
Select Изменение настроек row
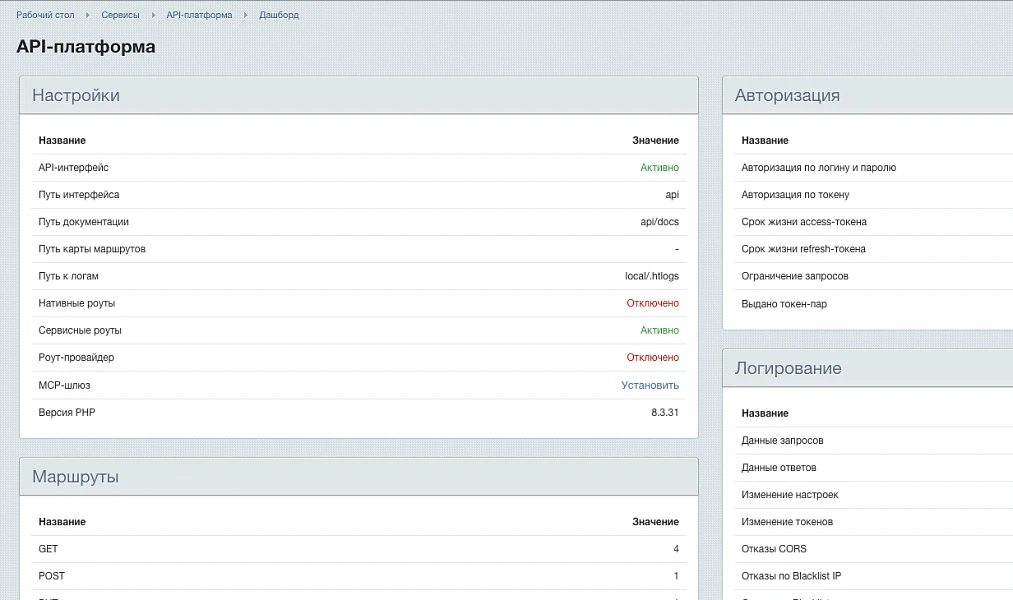pos(873,494)
